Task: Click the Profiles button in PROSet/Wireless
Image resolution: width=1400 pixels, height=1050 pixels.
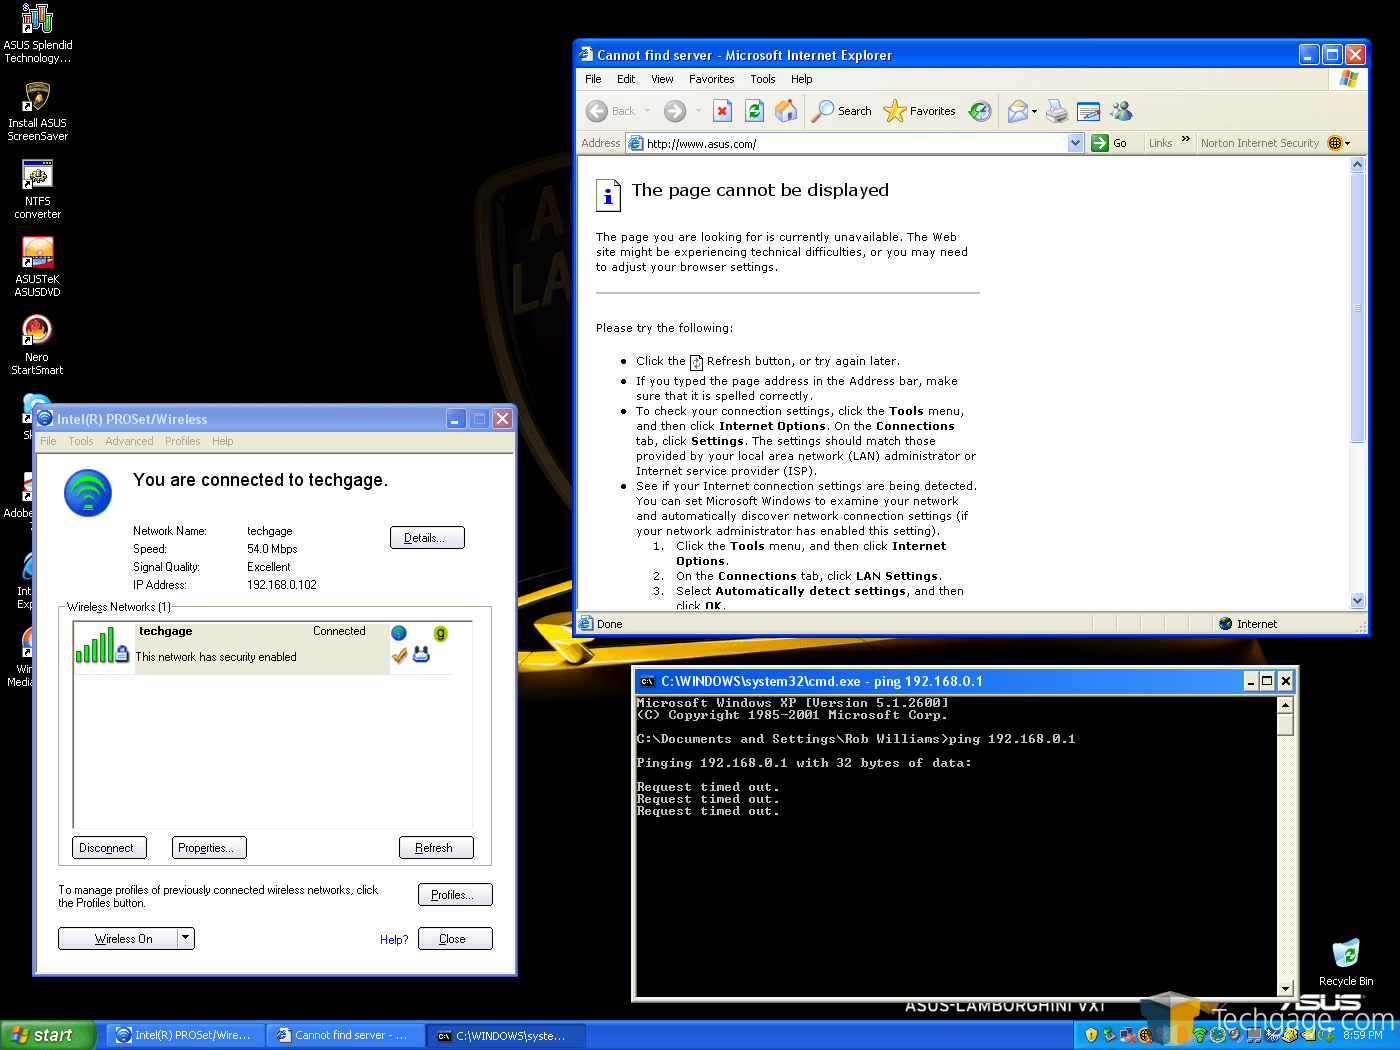Action: point(455,895)
